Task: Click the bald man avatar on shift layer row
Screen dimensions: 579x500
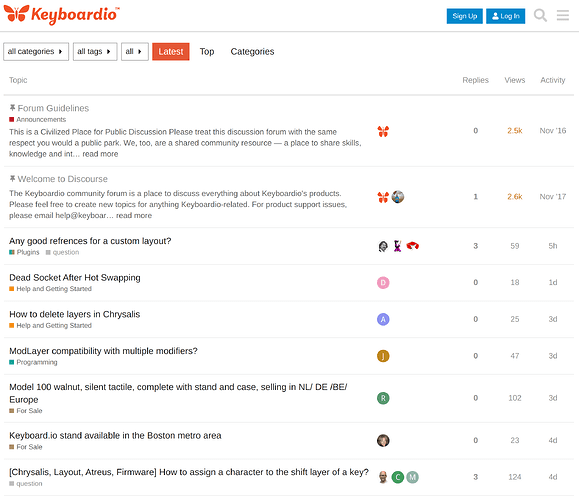Action: (383, 477)
